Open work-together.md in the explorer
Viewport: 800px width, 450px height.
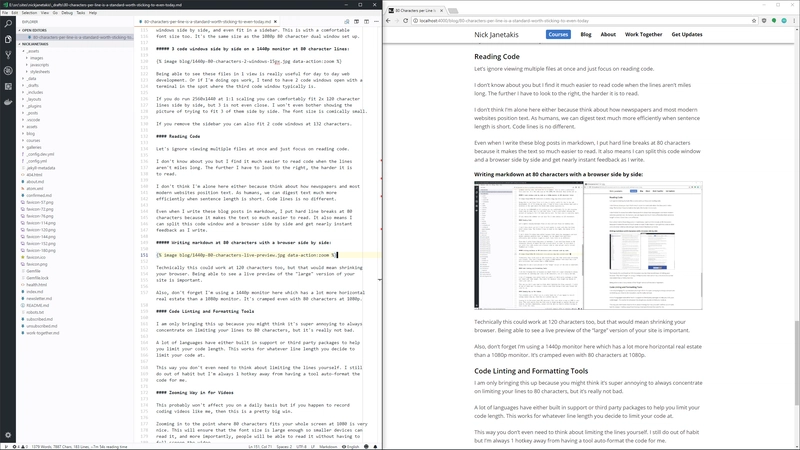pos(42,333)
